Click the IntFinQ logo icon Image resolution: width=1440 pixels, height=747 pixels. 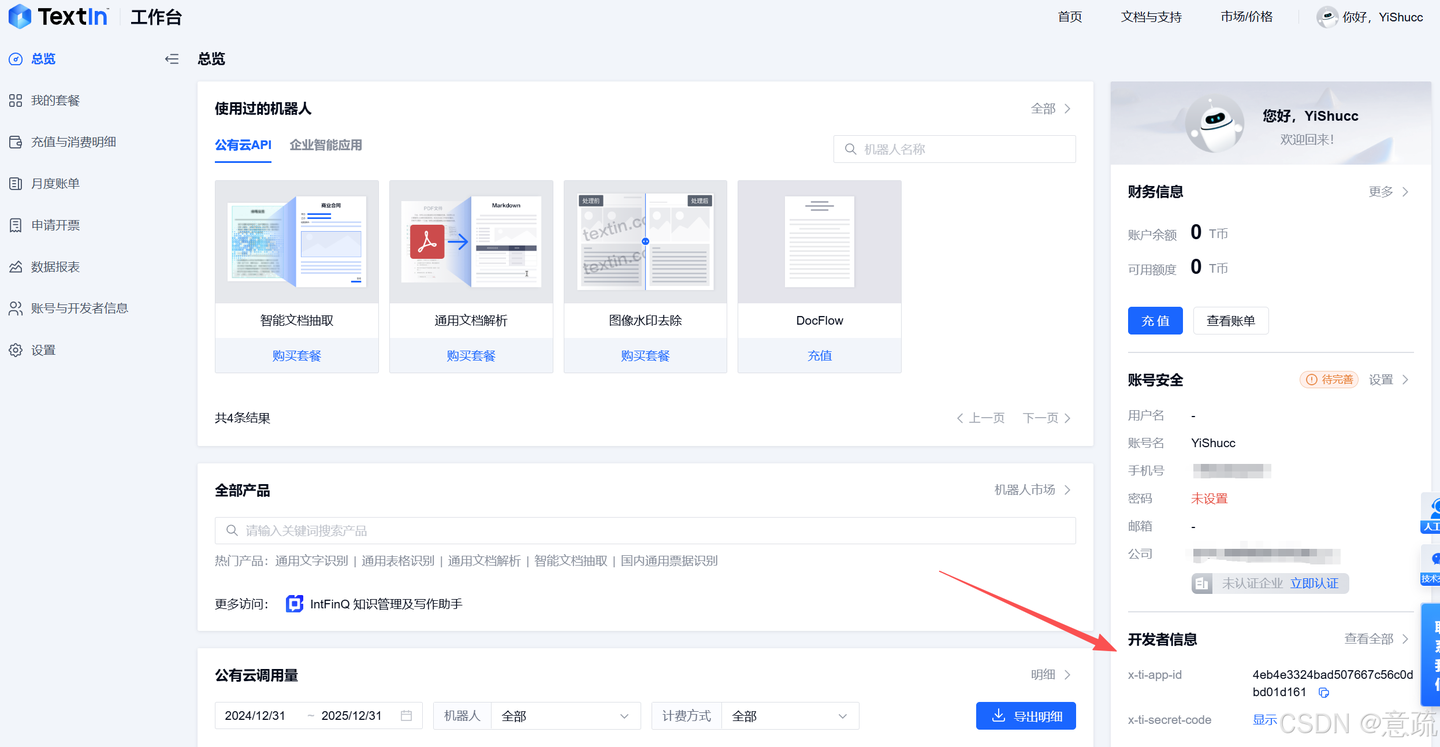(294, 604)
